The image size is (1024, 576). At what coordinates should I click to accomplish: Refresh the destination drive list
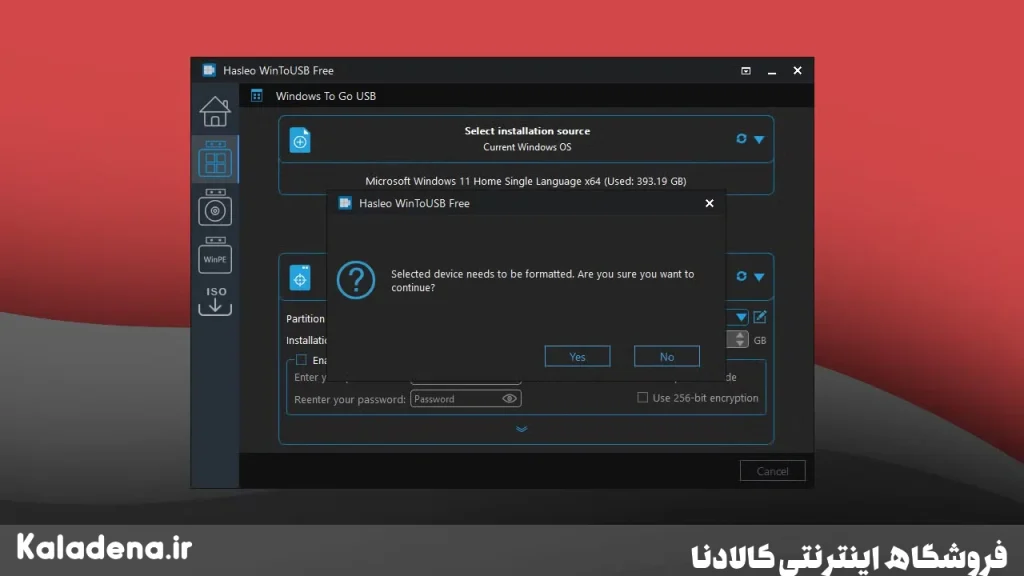coord(741,276)
